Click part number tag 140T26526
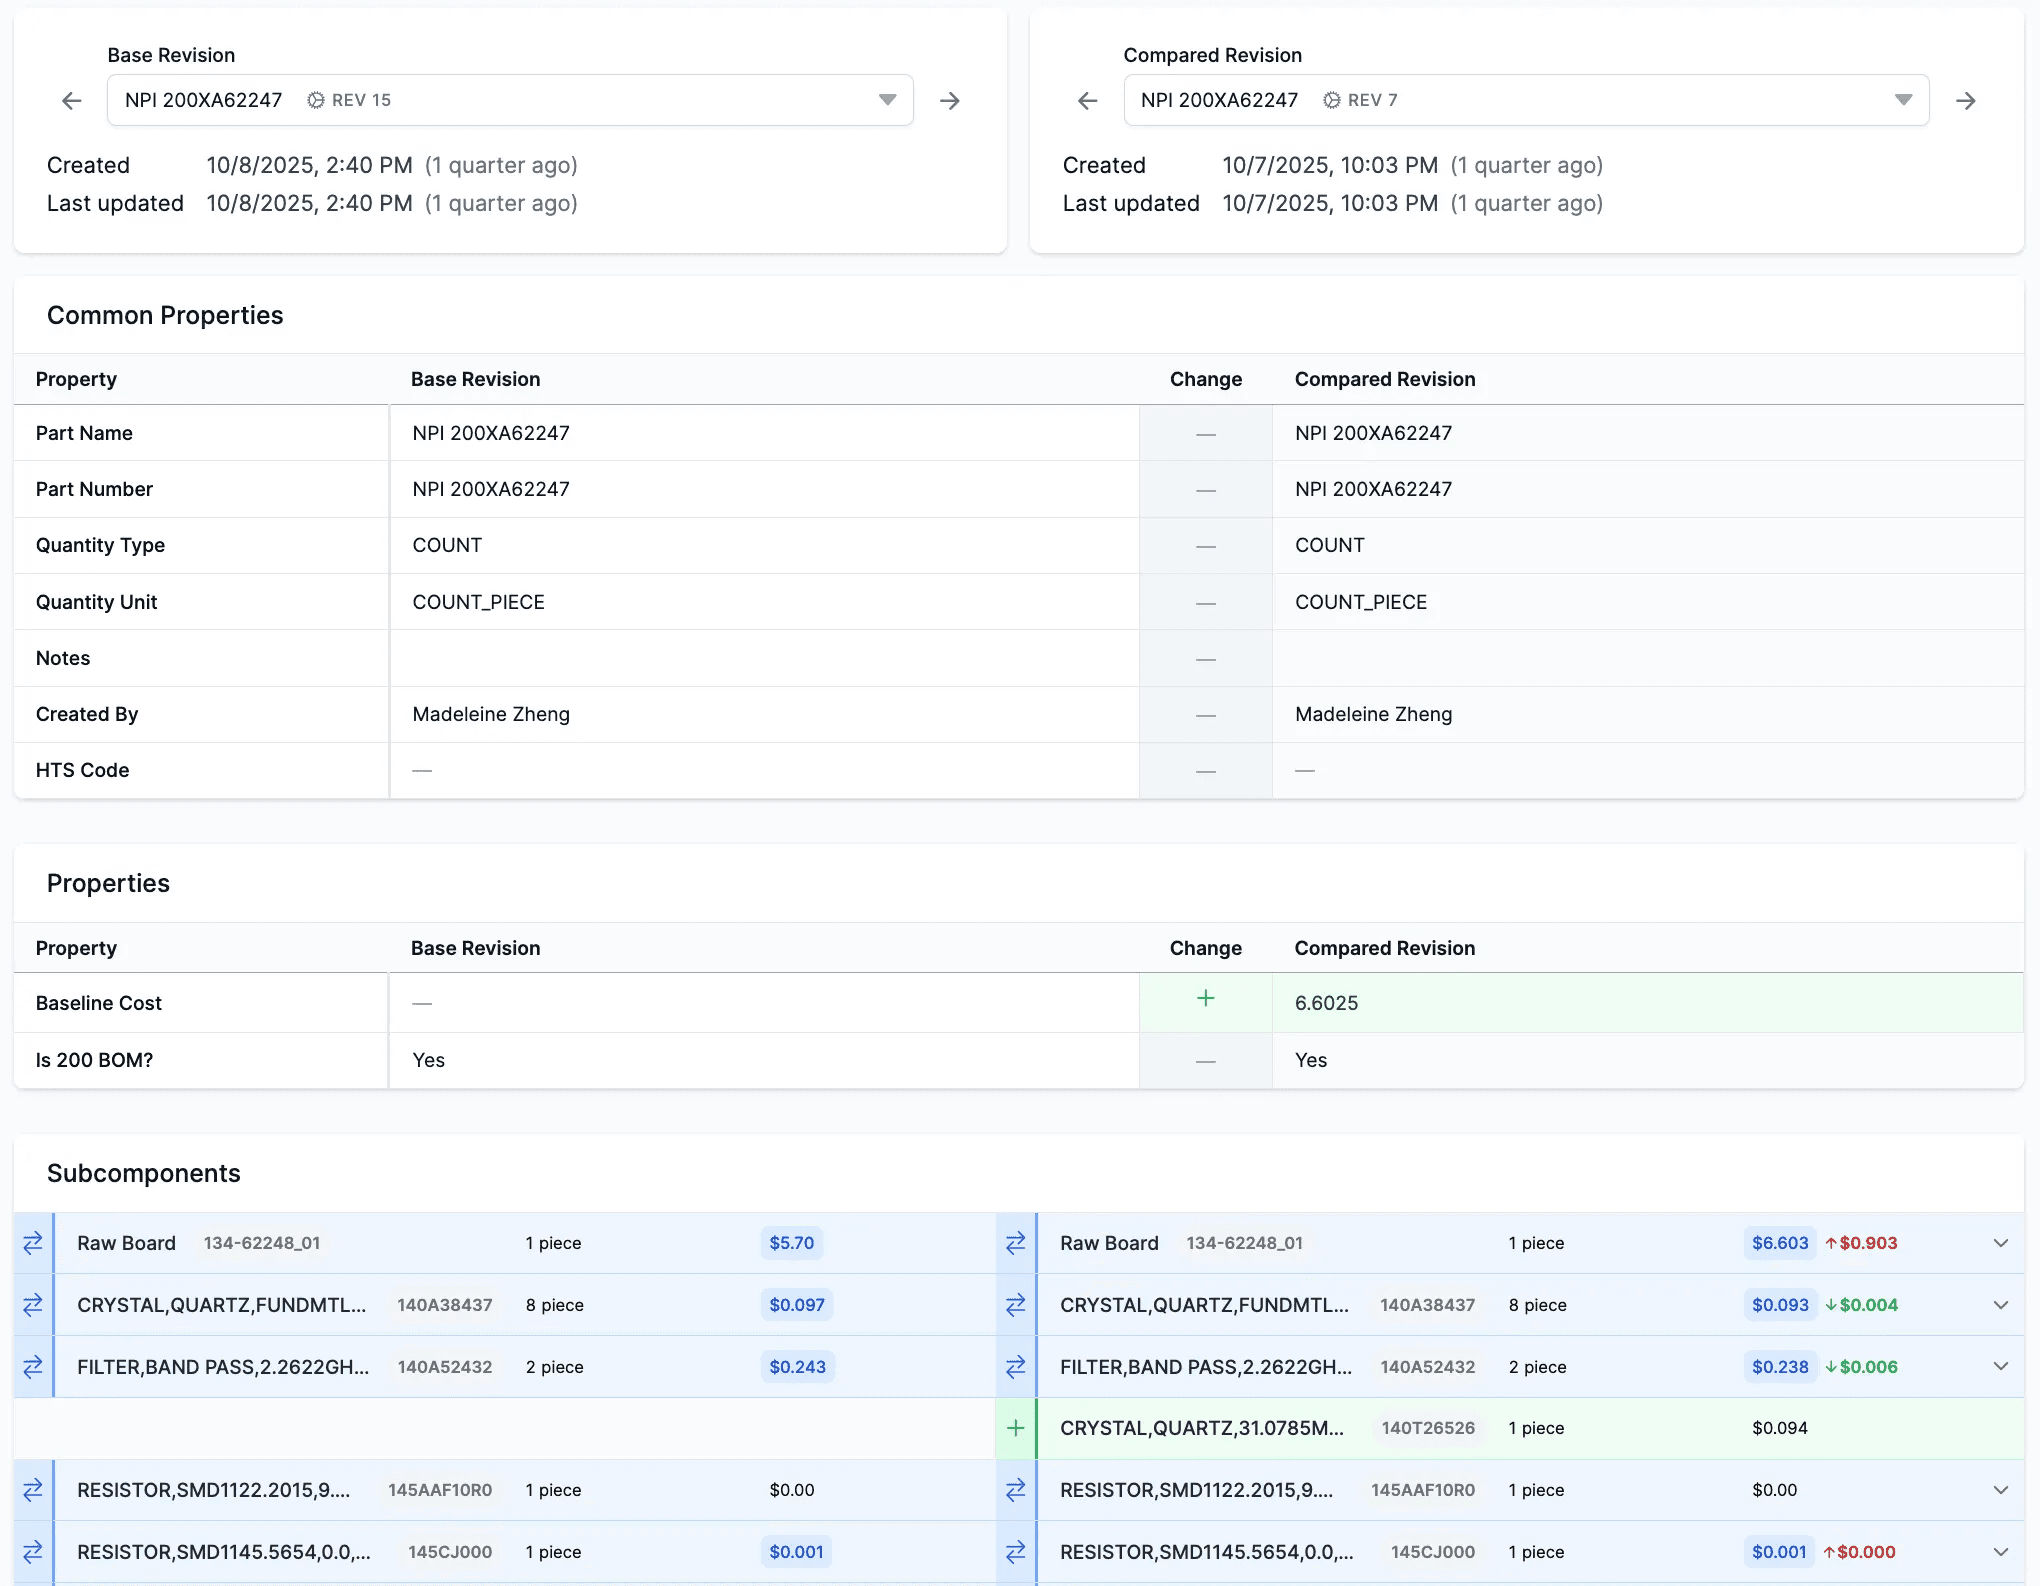Image resolution: width=2040 pixels, height=1586 pixels. [x=1428, y=1428]
